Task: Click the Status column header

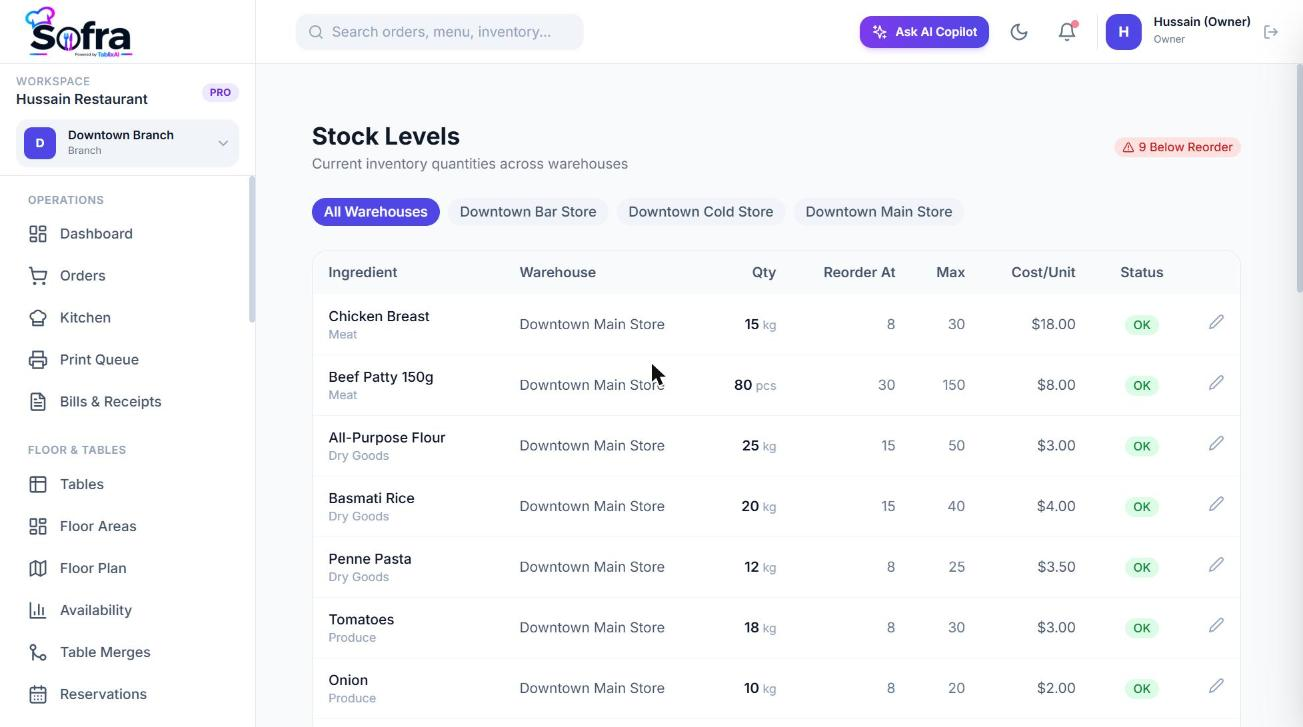Action: [1141, 272]
